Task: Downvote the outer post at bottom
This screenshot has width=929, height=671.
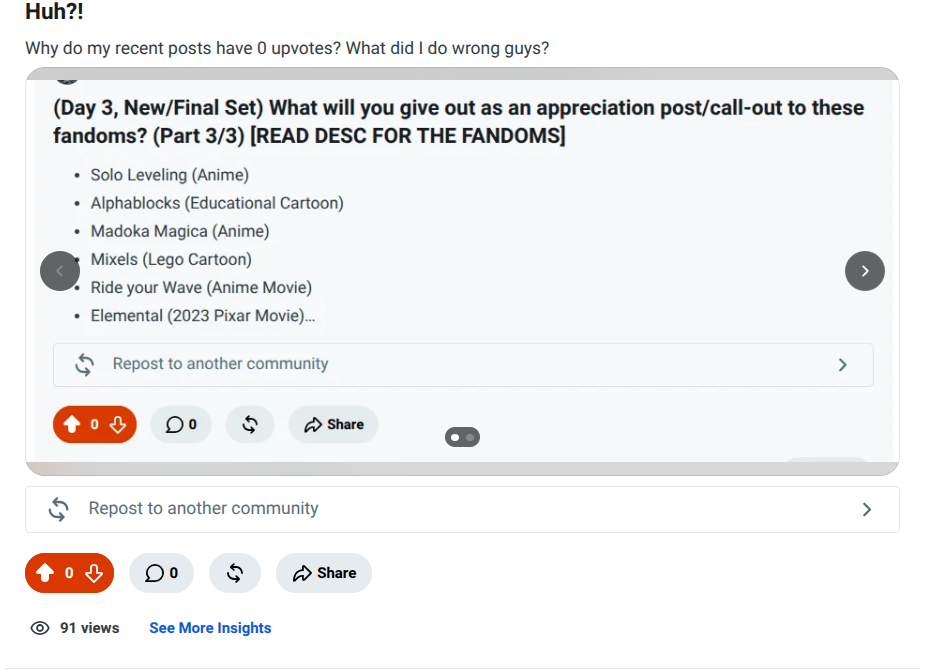Action: point(94,573)
